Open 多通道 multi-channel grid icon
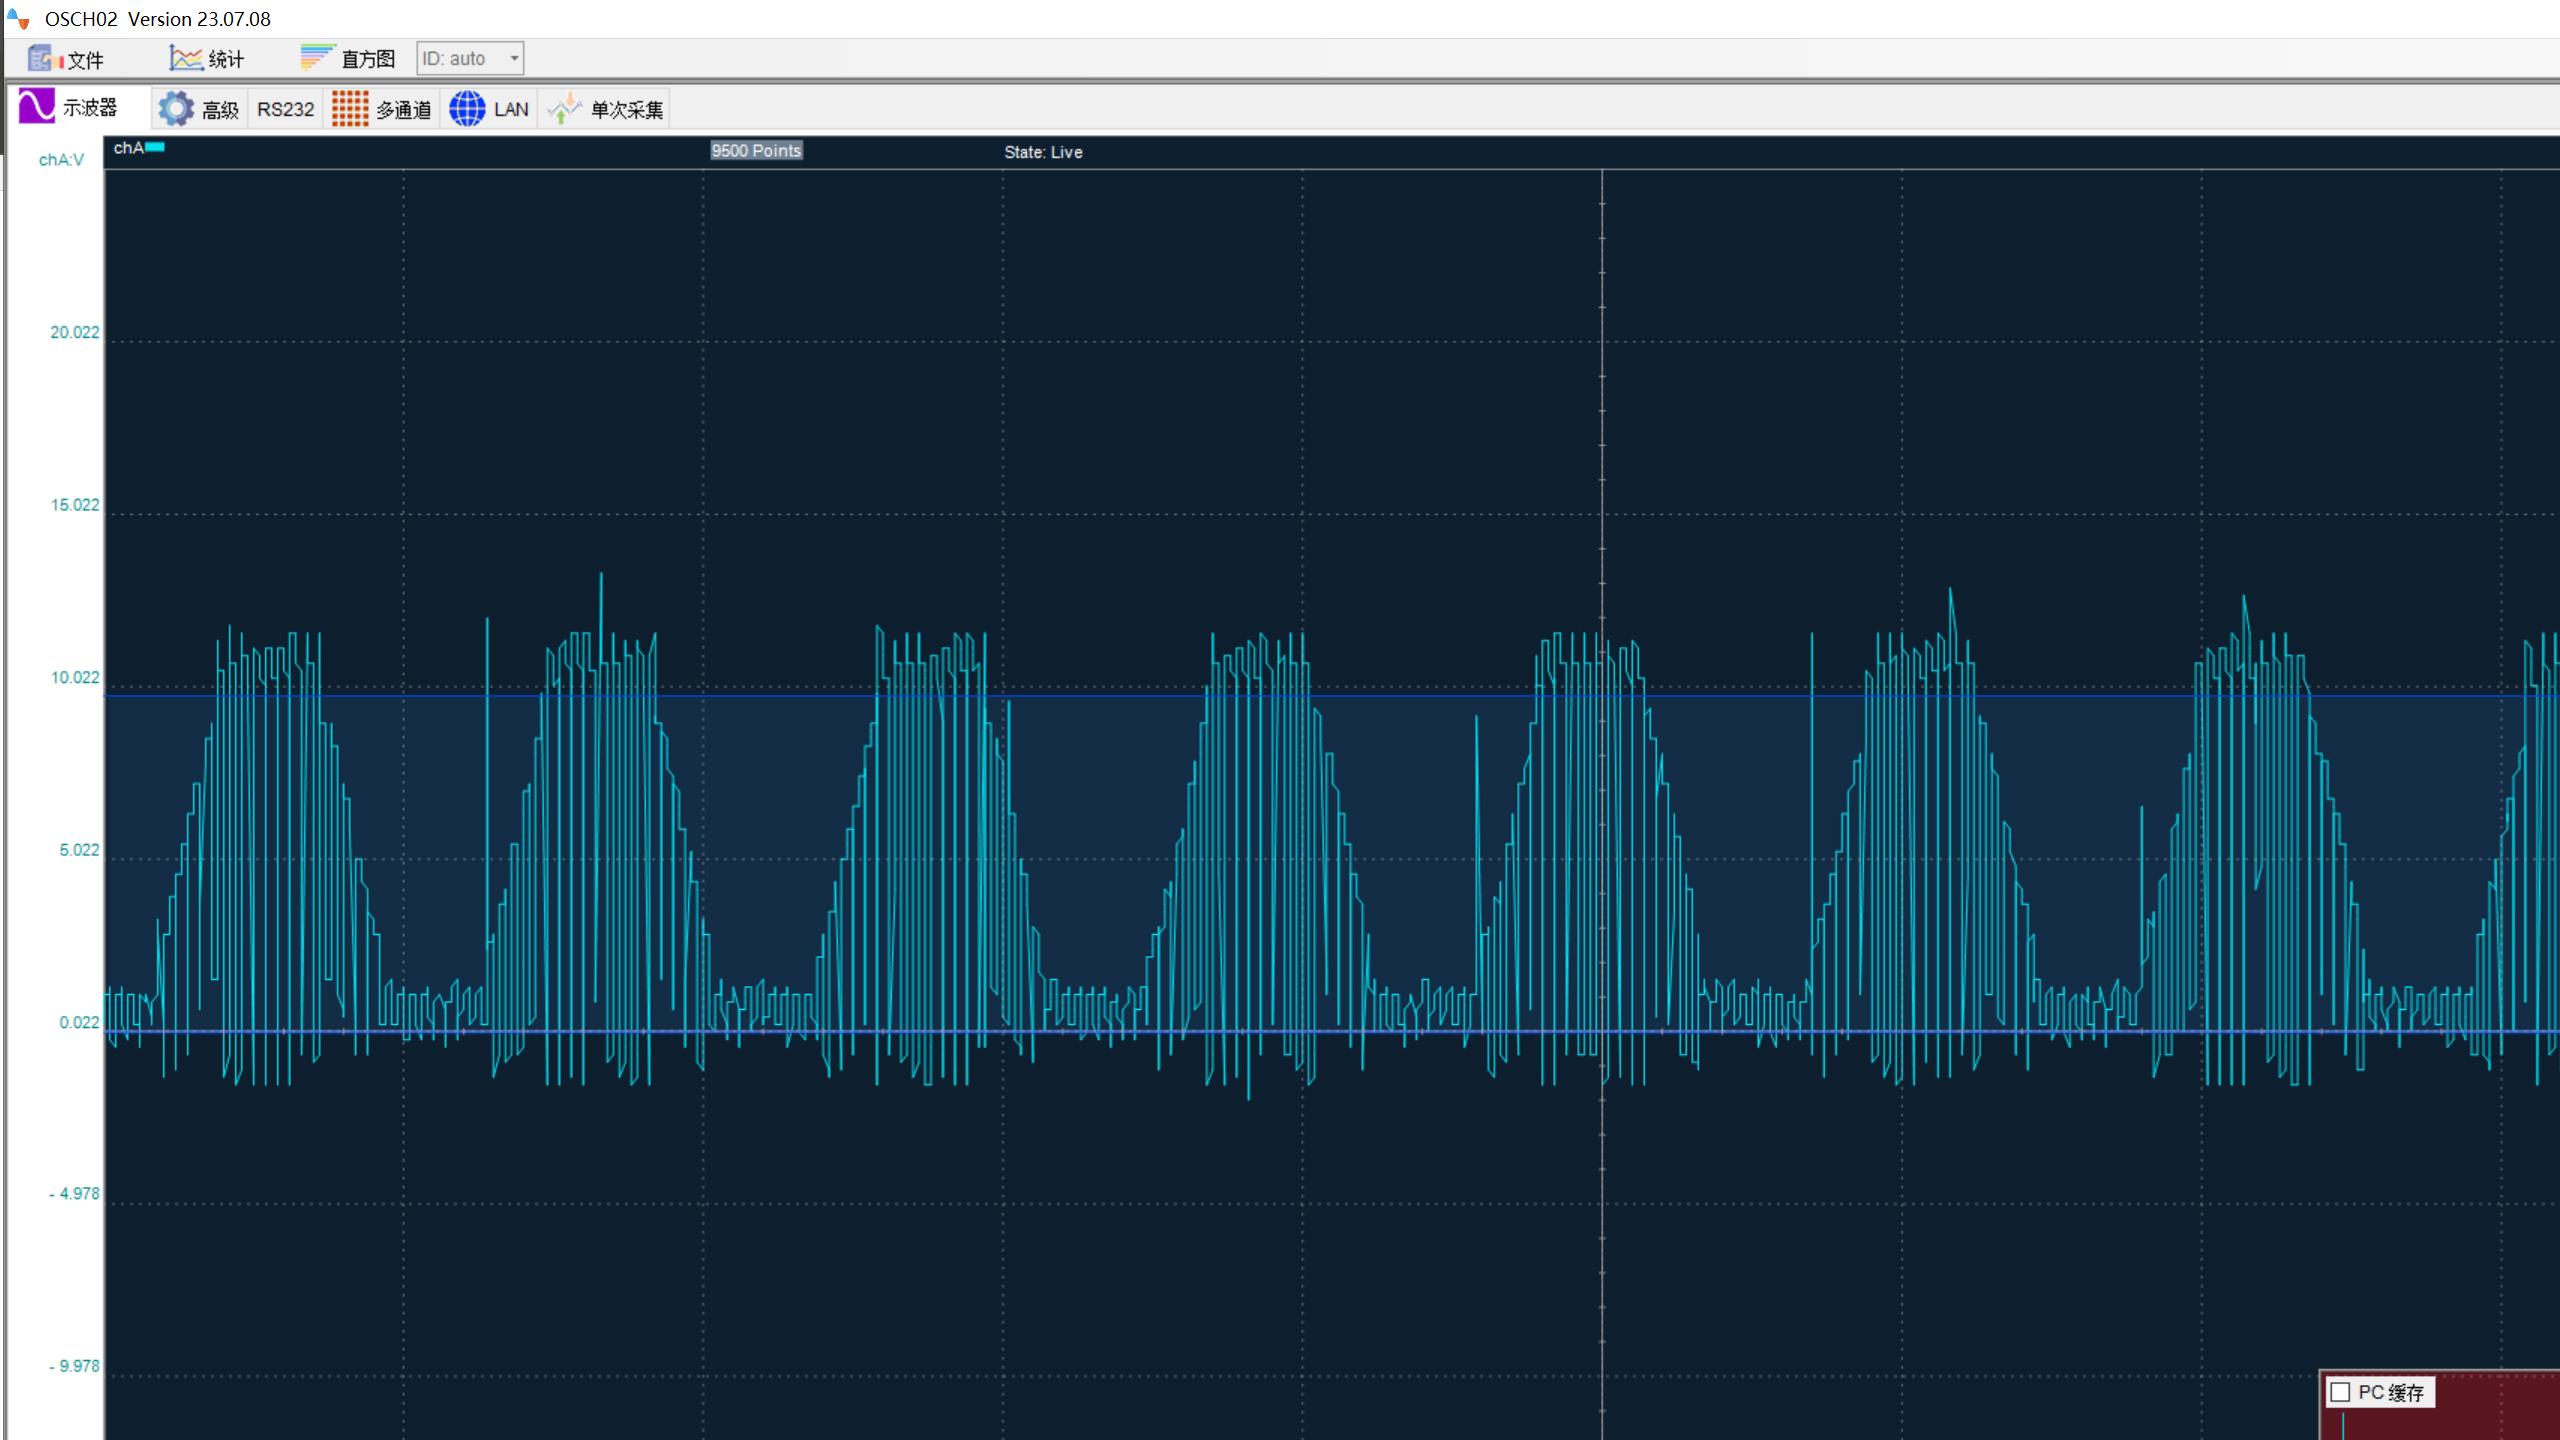The width and height of the screenshot is (2560, 1440). pyautogui.click(x=350, y=109)
